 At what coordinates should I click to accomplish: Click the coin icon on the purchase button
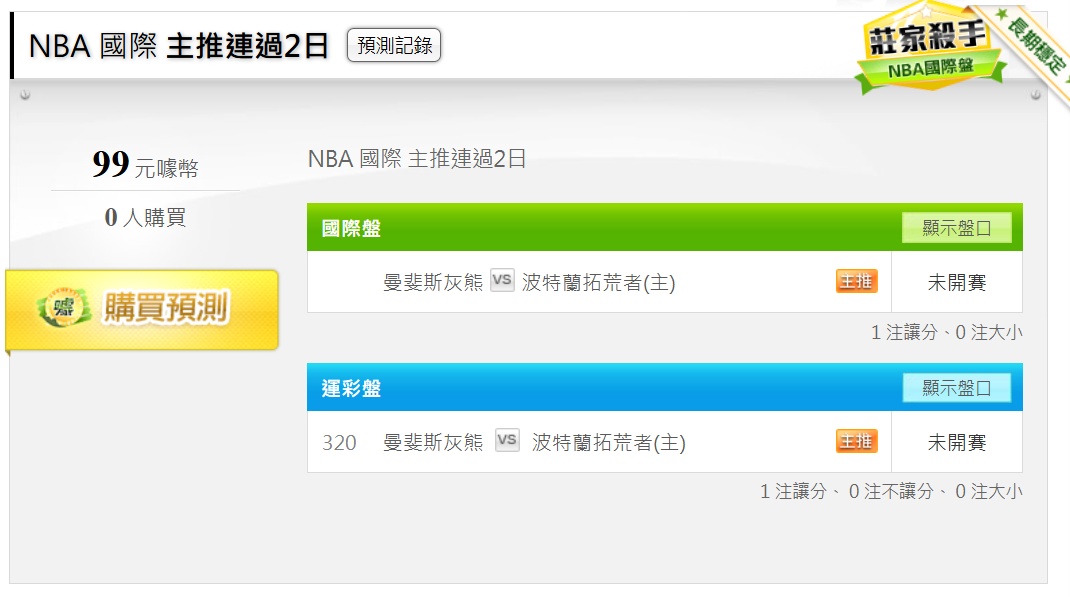click(64, 308)
